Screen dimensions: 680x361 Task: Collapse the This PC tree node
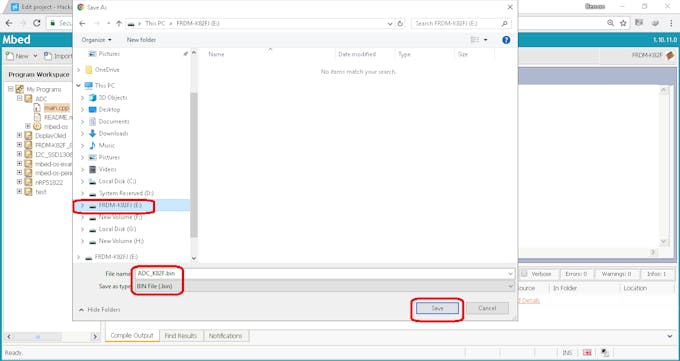click(78, 85)
